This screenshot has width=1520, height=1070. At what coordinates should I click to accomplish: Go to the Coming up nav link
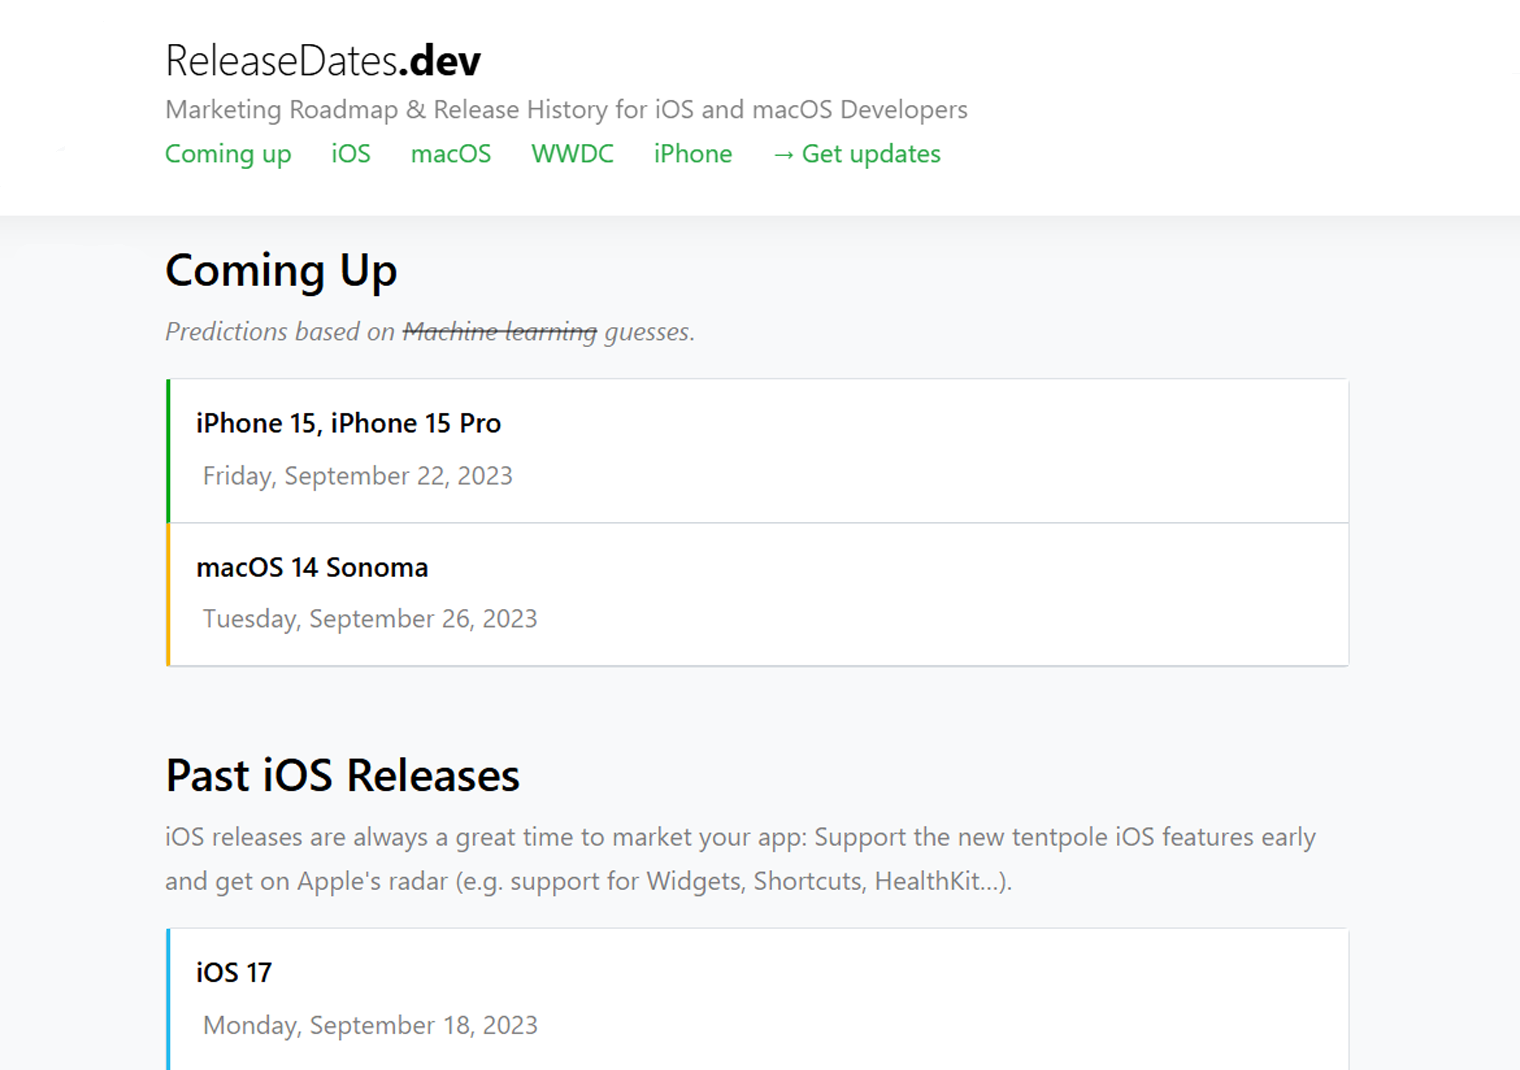228,154
